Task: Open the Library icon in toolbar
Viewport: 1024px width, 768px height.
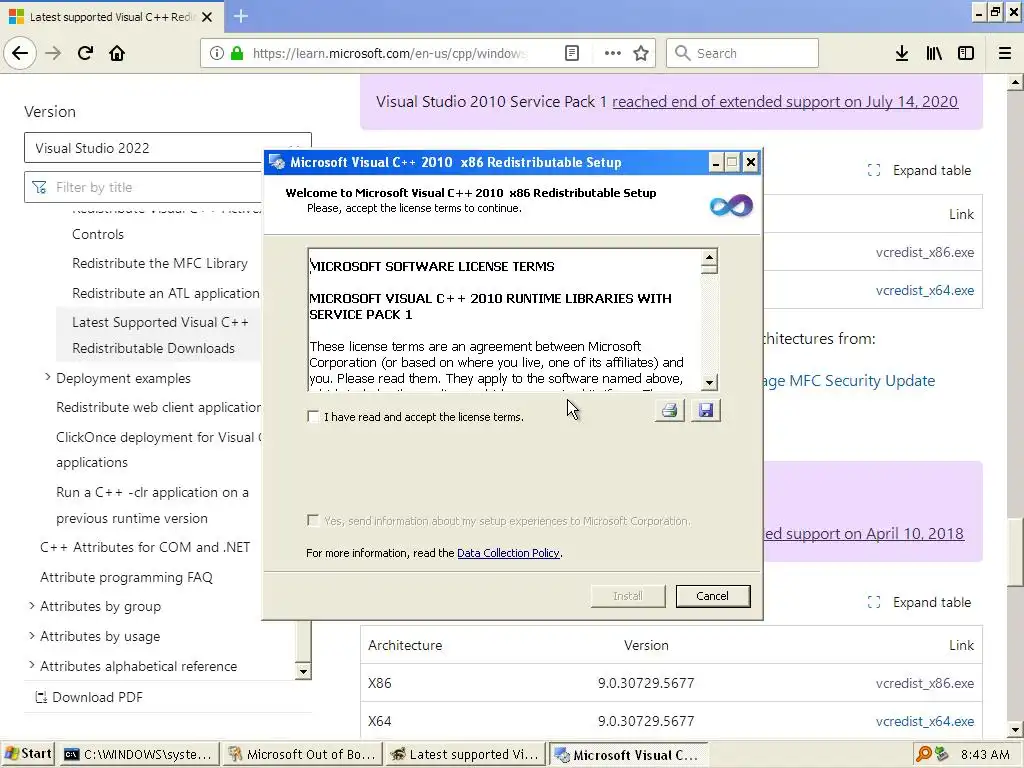Action: click(x=934, y=54)
